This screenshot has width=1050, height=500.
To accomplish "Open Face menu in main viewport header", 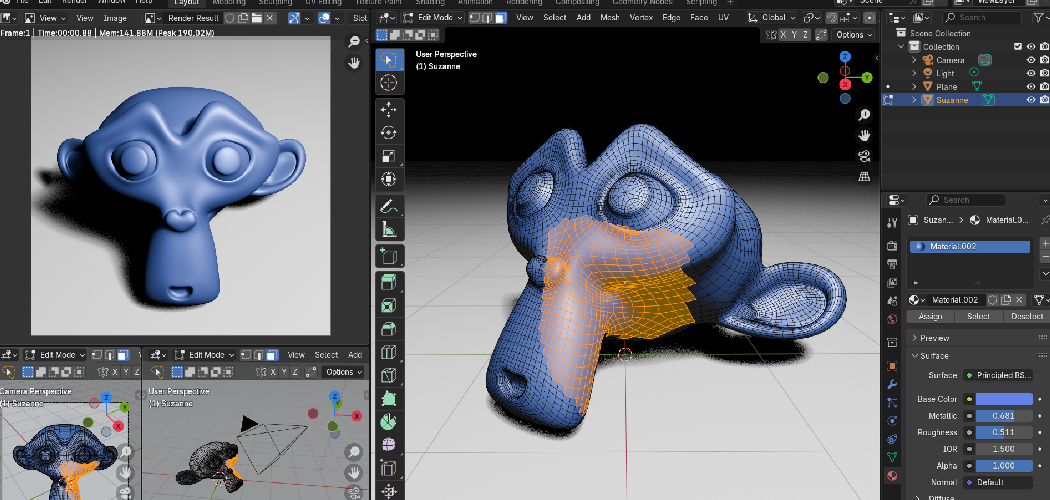I will coord(698,17).
